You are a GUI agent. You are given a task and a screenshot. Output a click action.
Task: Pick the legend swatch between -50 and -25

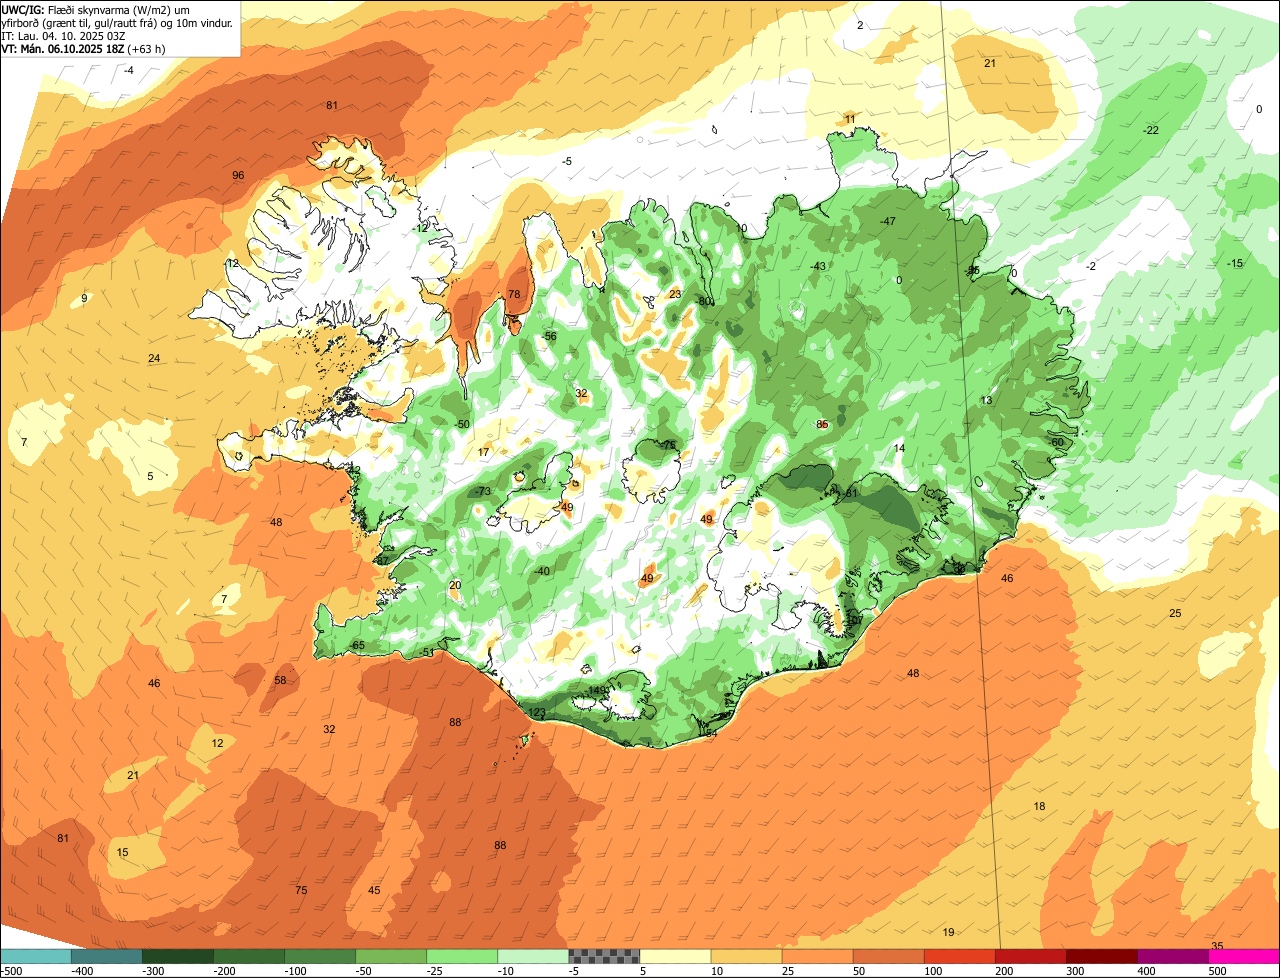[391, 956]
